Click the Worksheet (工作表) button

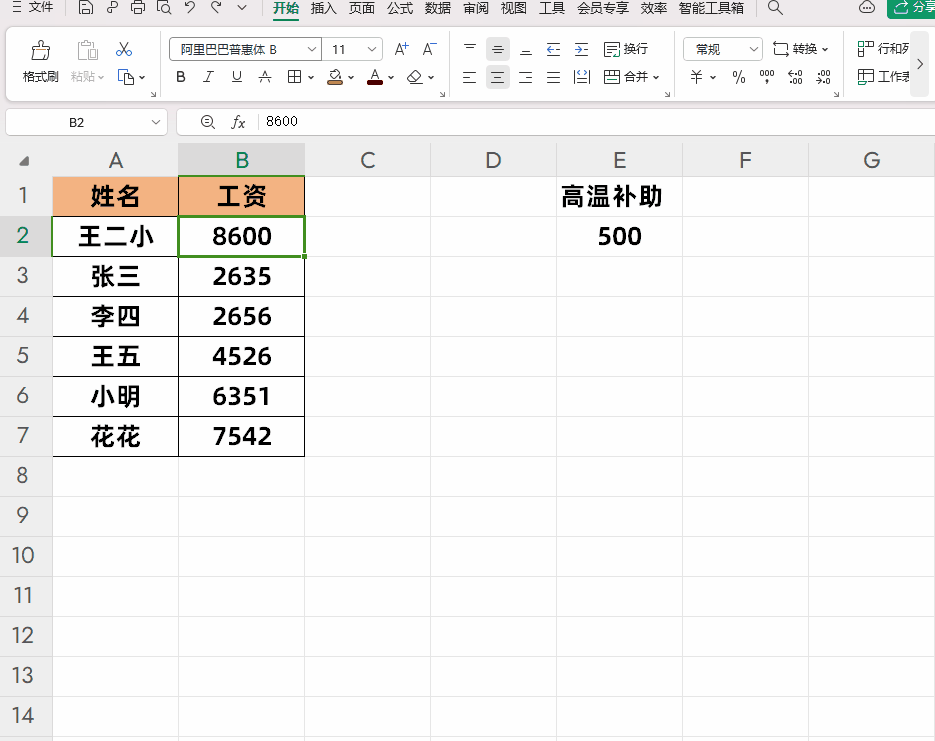[884, 77]
